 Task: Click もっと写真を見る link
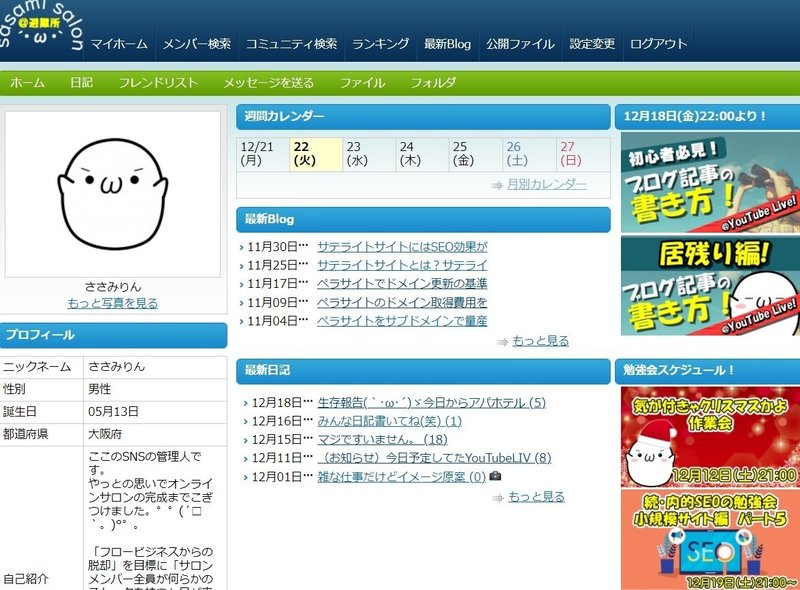113,303
